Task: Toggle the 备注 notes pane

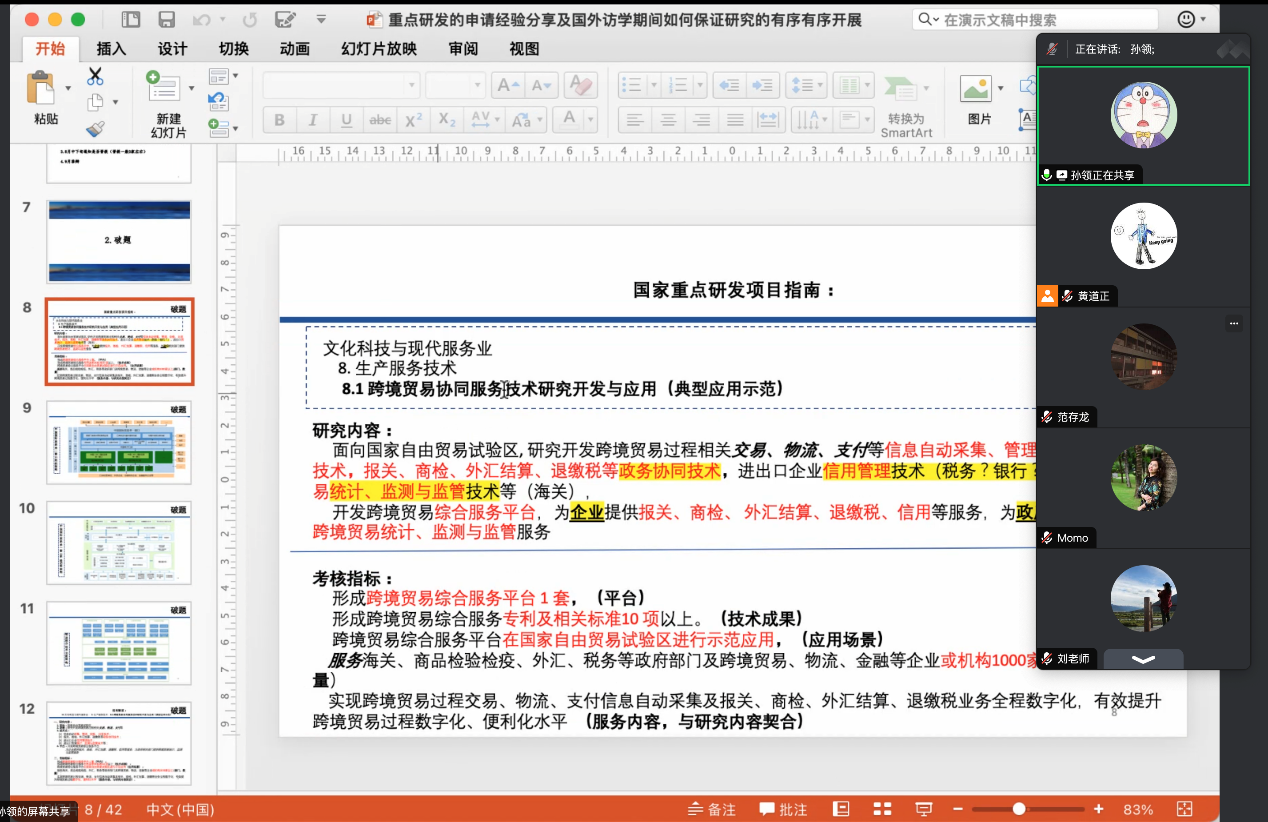Action: click(711, 809)
